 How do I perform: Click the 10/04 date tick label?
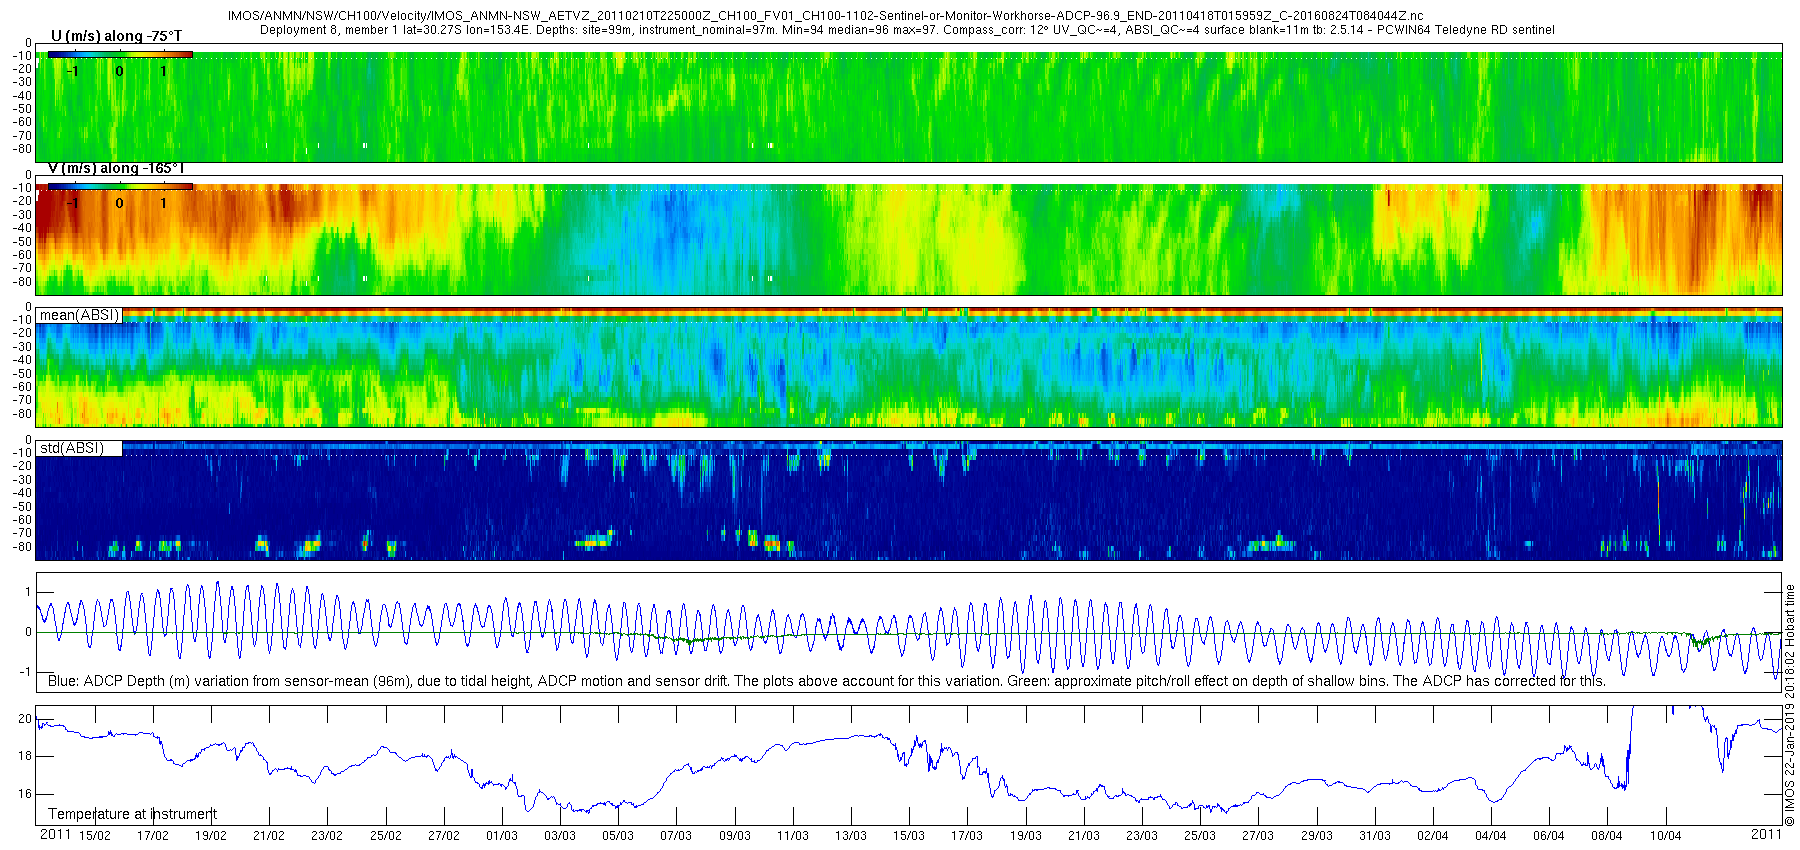click(1665, 836)
